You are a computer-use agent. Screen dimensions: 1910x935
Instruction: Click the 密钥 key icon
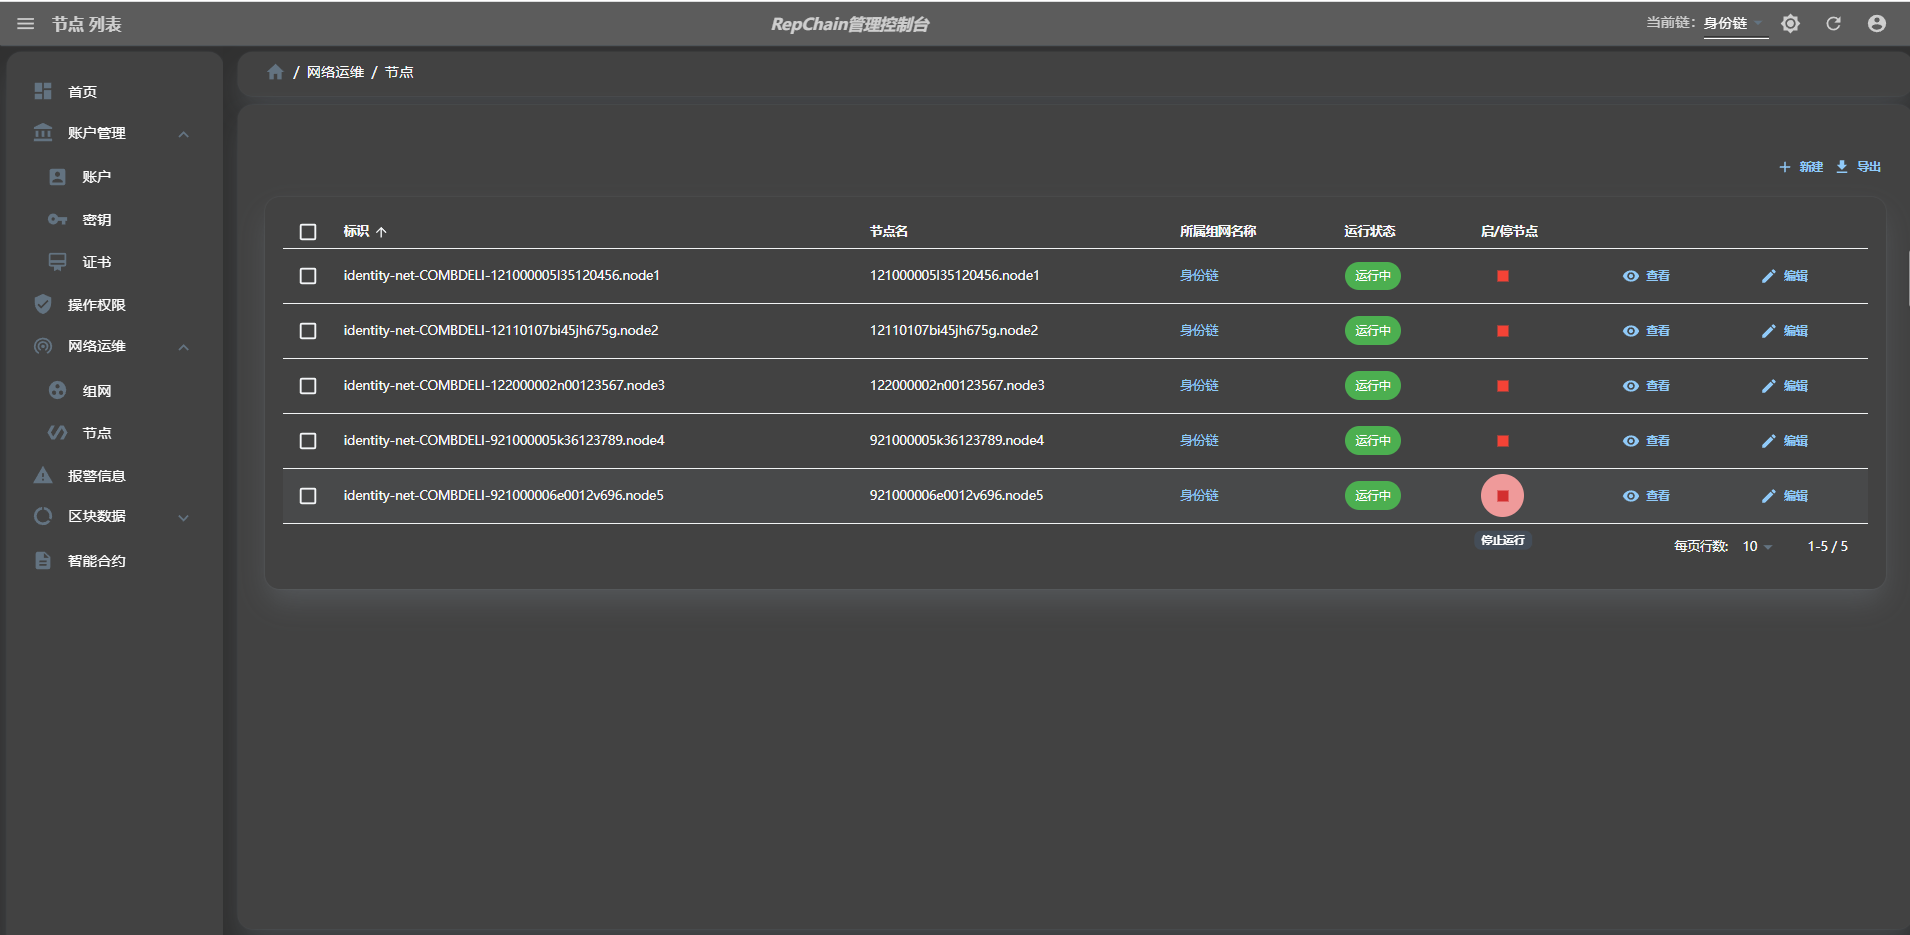coord(58,219)
